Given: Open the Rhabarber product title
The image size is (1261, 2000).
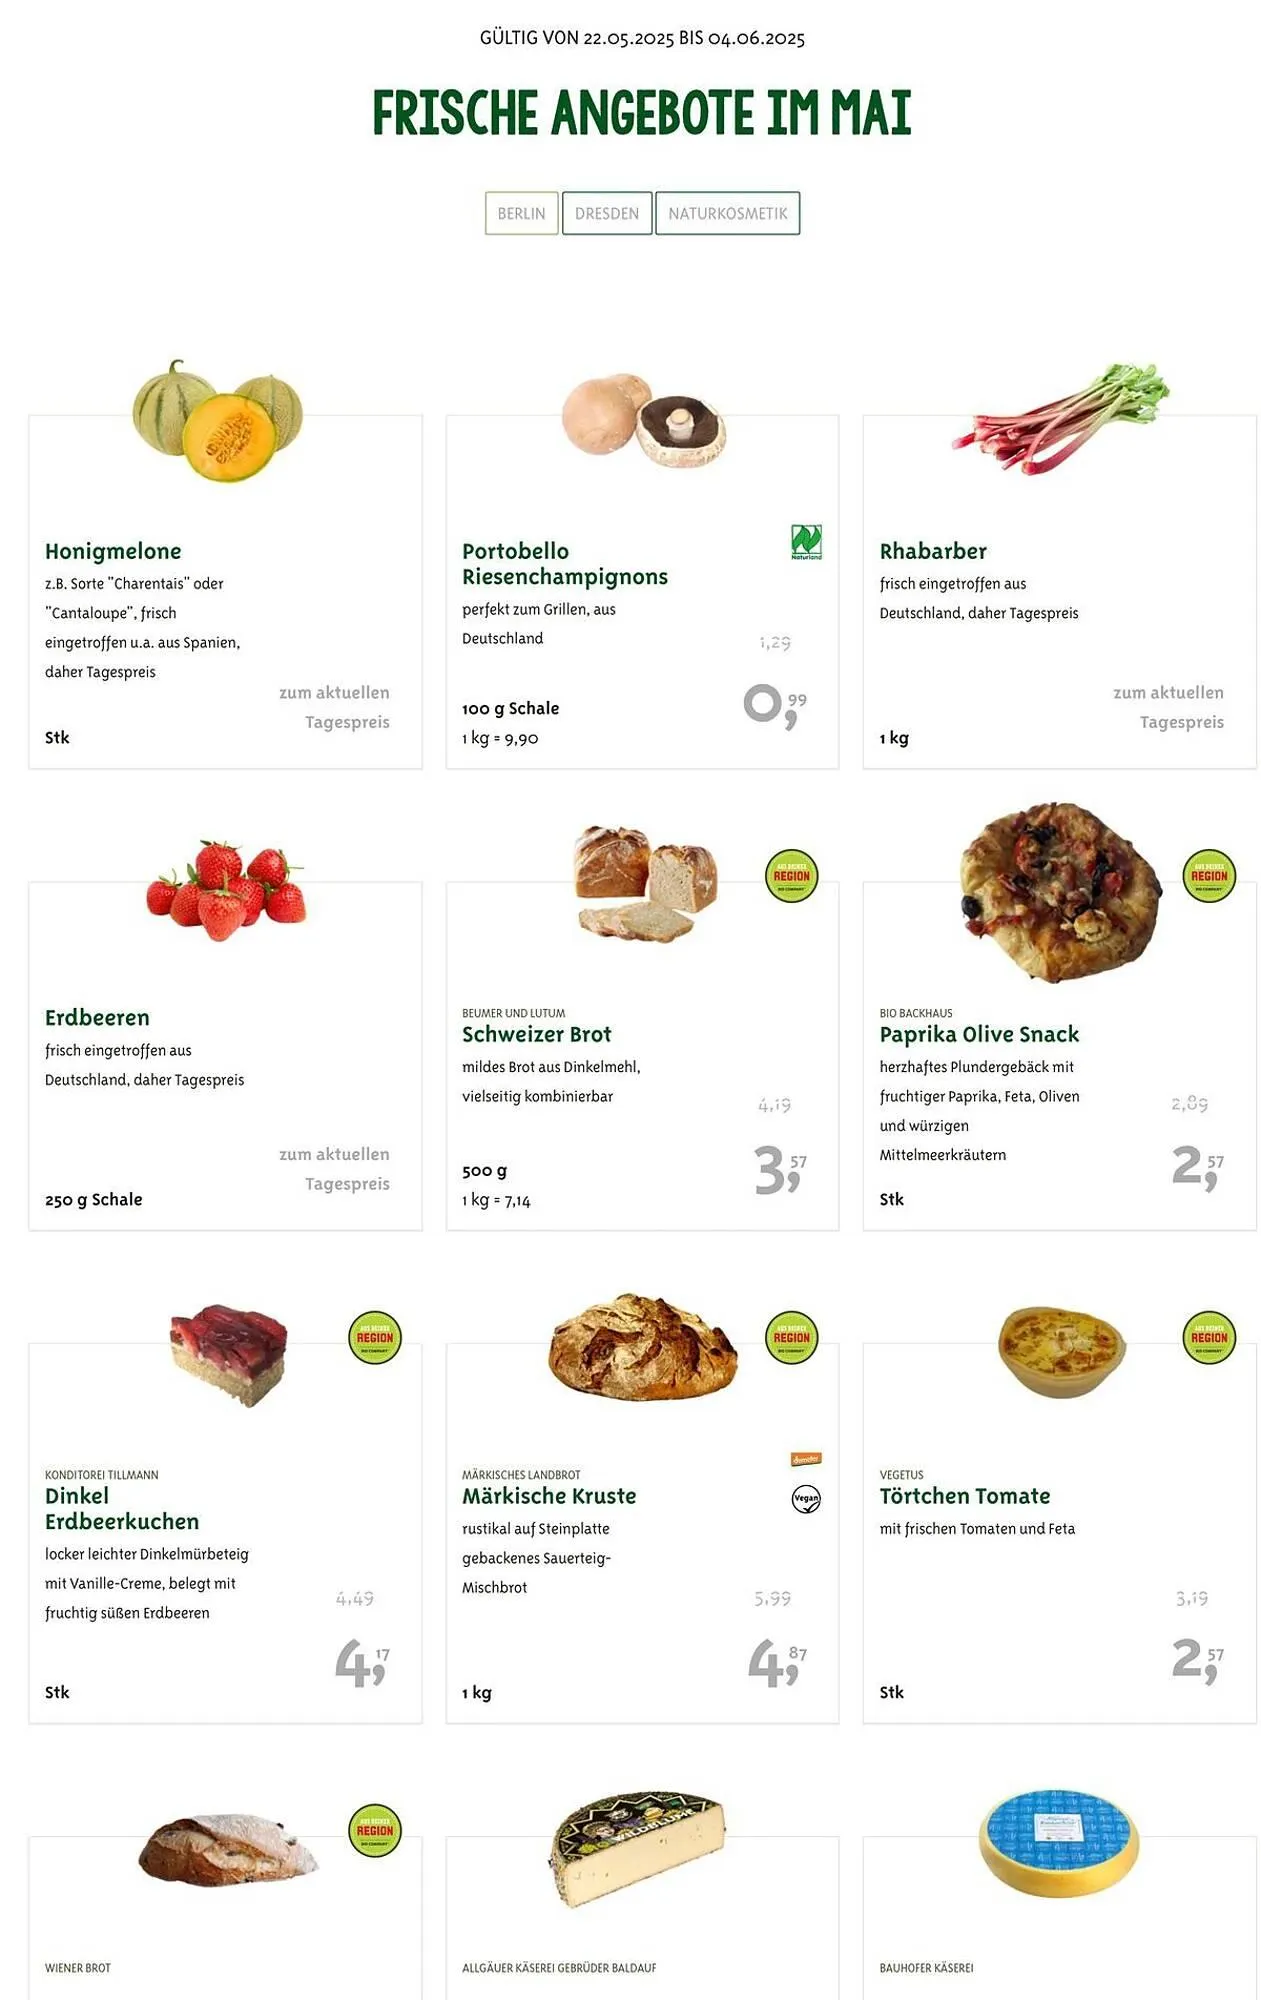Looking at the screenshot, I should pyautogui.click(x=932, y=551).
